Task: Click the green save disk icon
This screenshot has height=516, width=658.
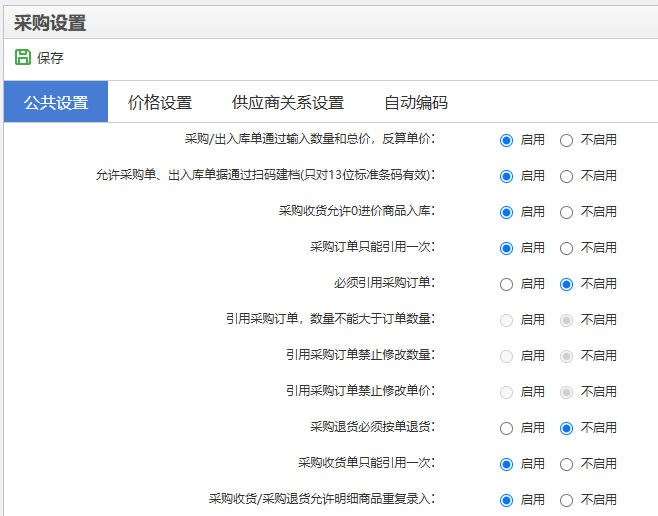Action: click(x=23, y=57)
